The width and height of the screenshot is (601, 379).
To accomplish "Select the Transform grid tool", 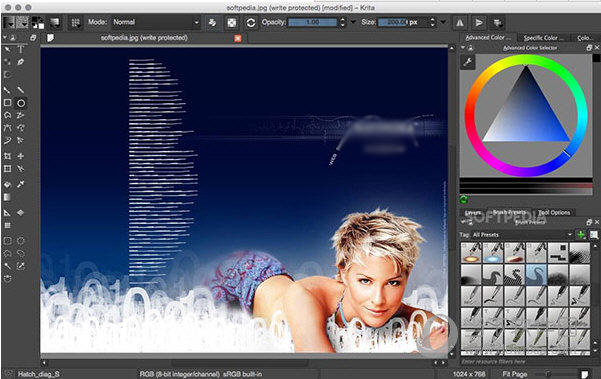I will tap(7, 169).
